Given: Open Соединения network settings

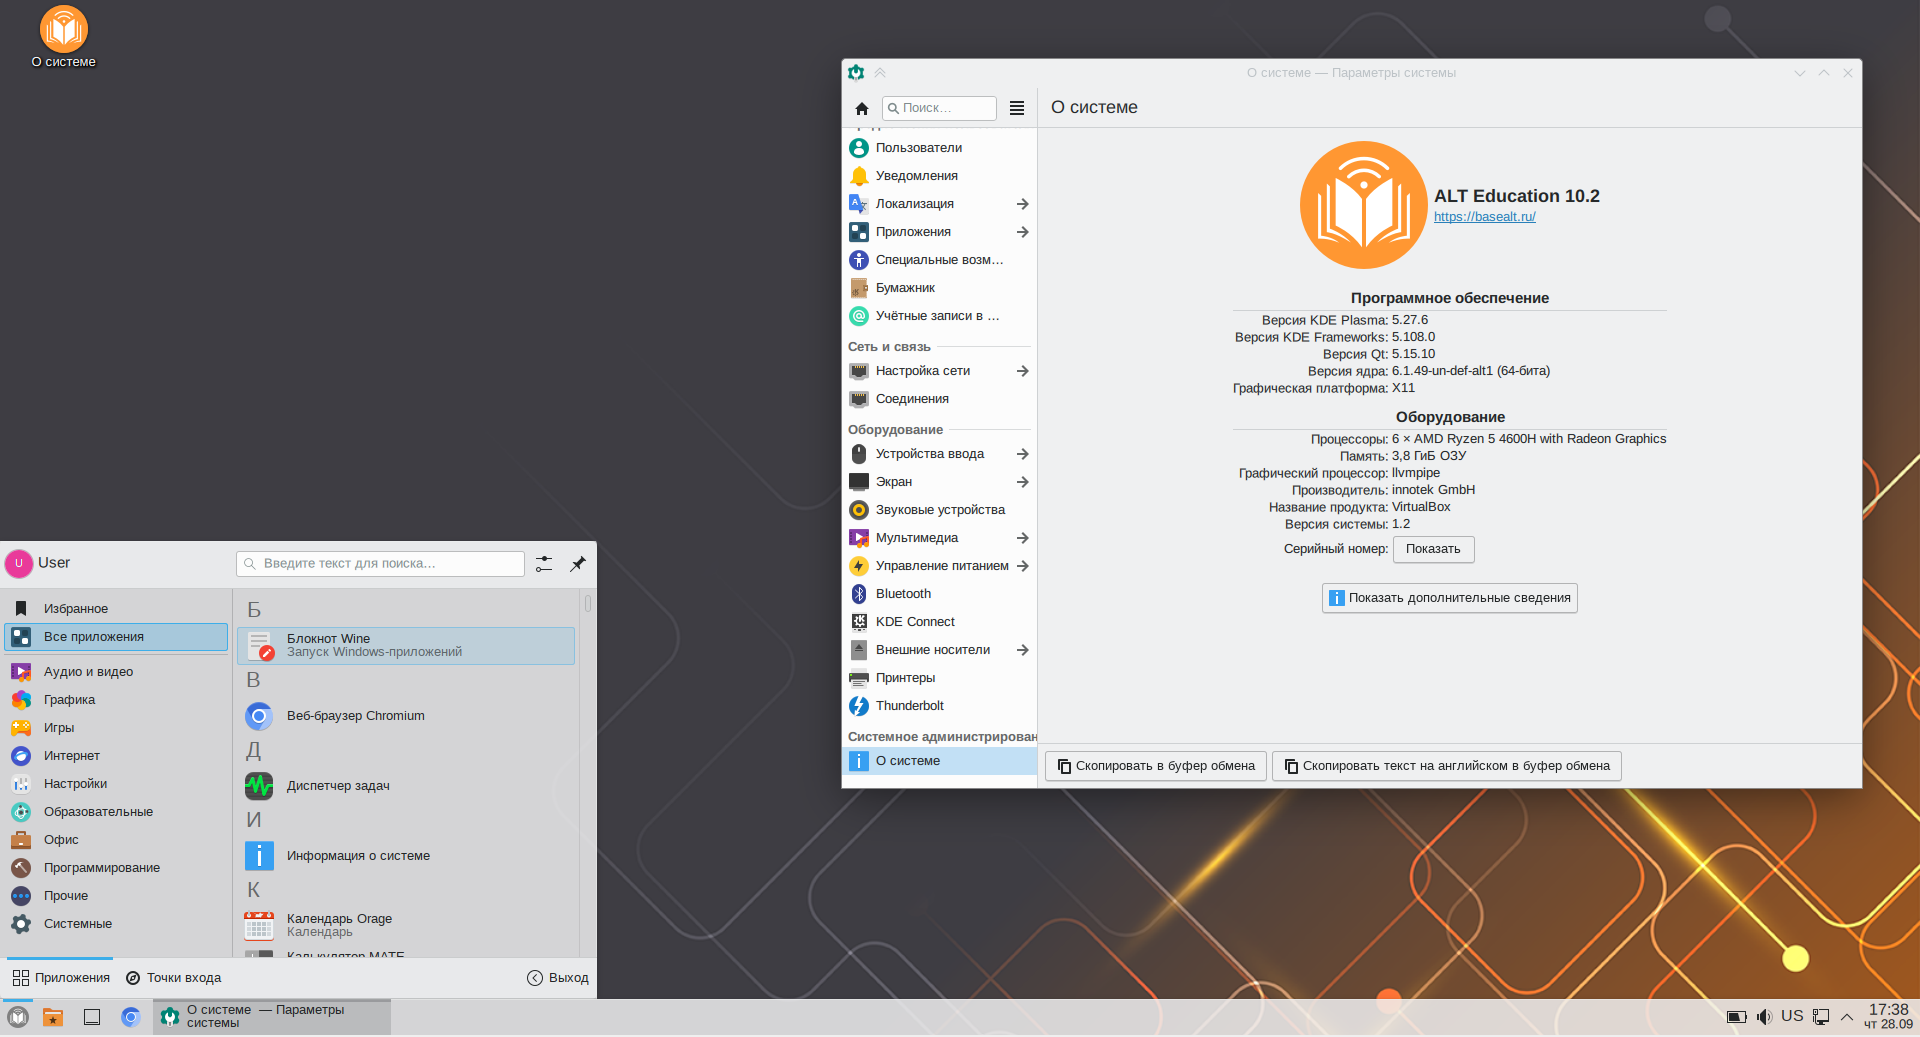Looking at the screenshot, I should pyautogui.click(x=938, y=399).
